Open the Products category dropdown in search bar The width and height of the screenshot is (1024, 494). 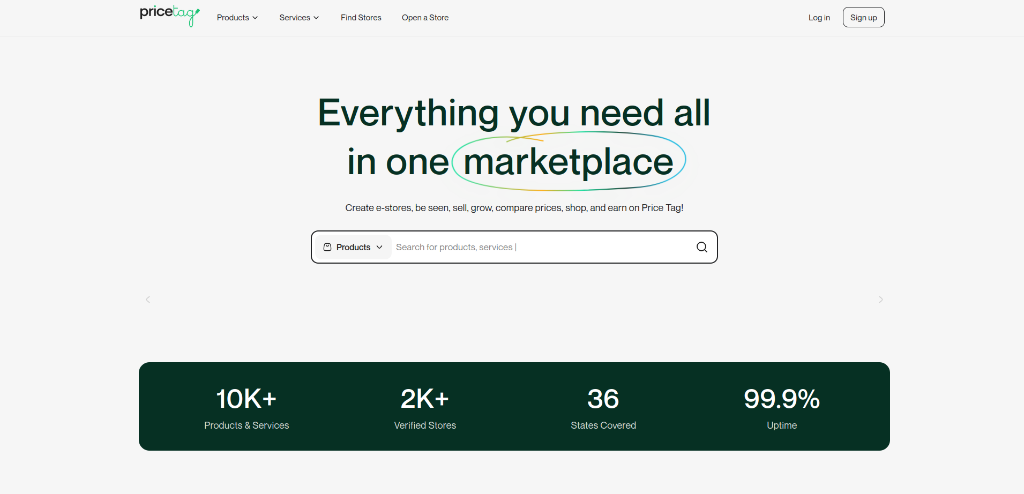pyautogui.click(x=353, y=247)
